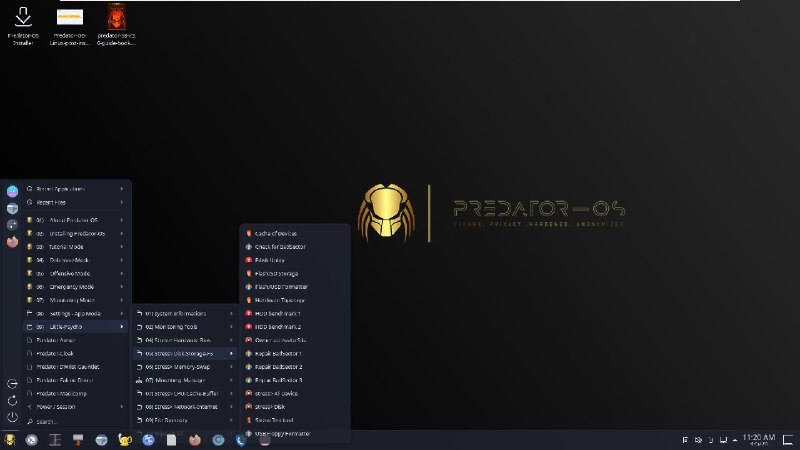Expand the 07) Monitoring Mode submenu arrow

click(122, 300)
